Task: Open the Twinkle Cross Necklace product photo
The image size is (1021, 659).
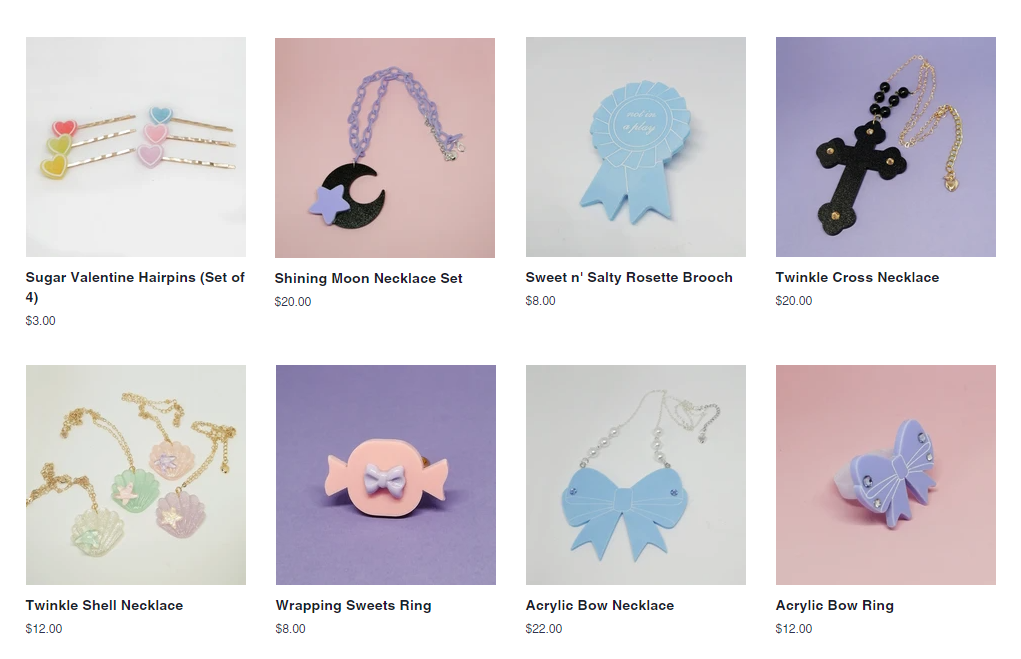Action: click(x=886, y=147)
